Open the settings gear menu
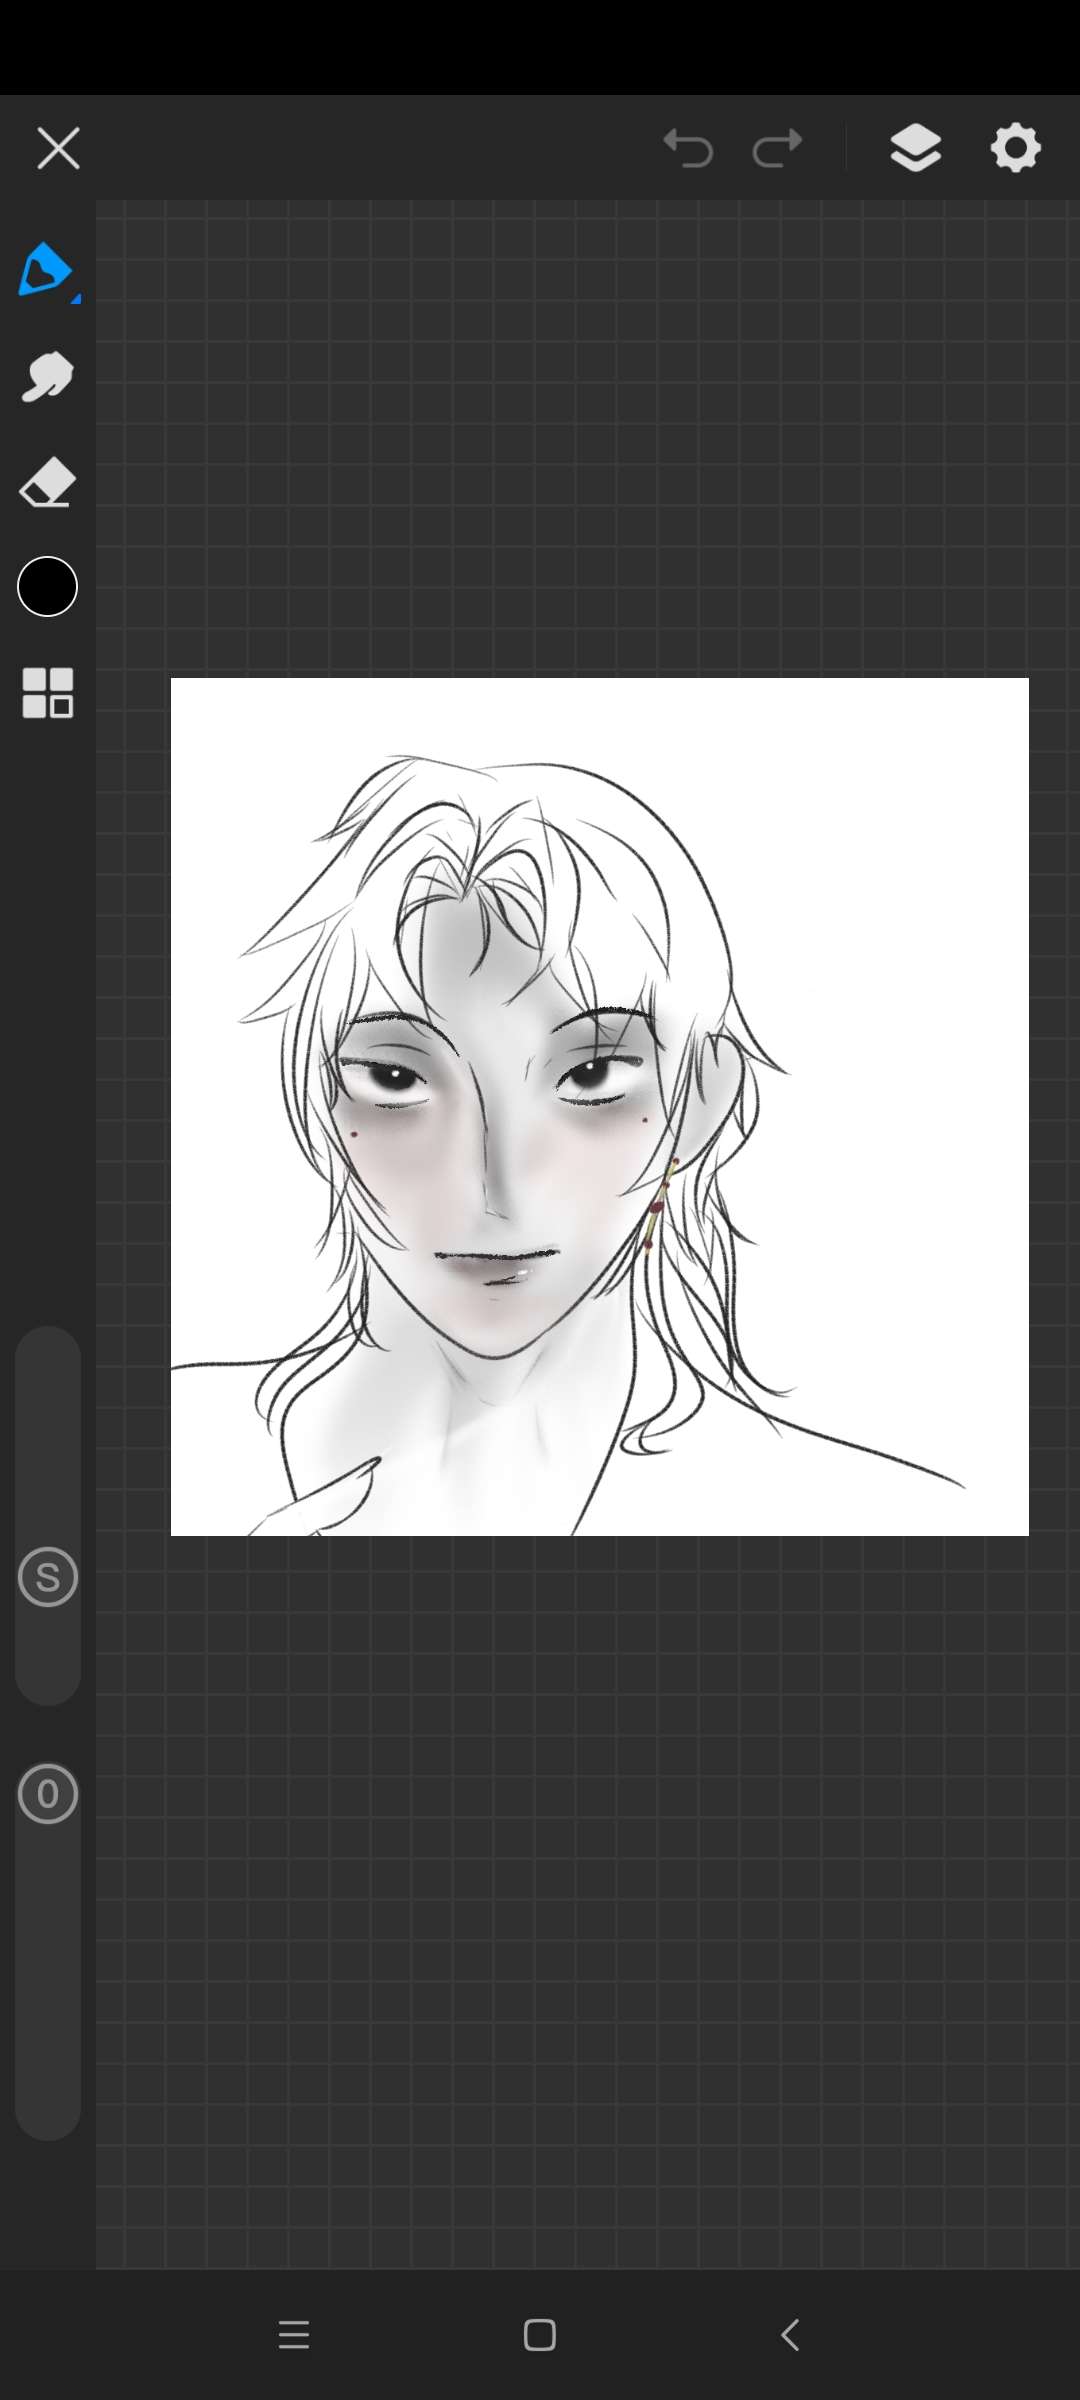 (1015, 149)
